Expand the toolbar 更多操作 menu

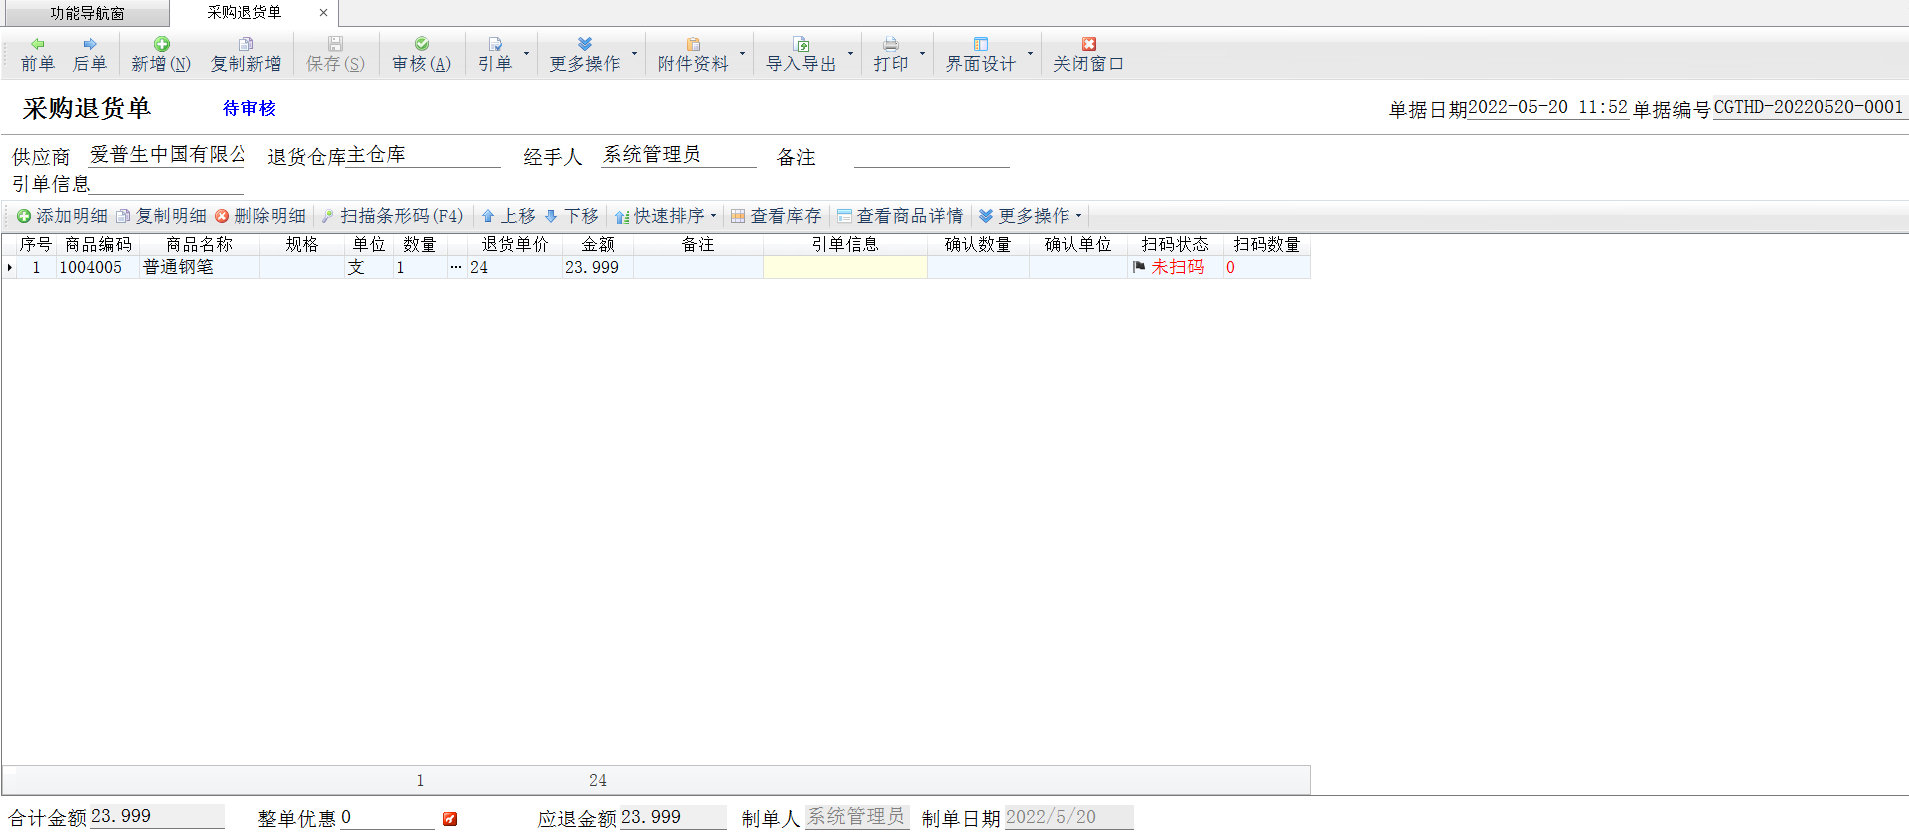[585, 54]
